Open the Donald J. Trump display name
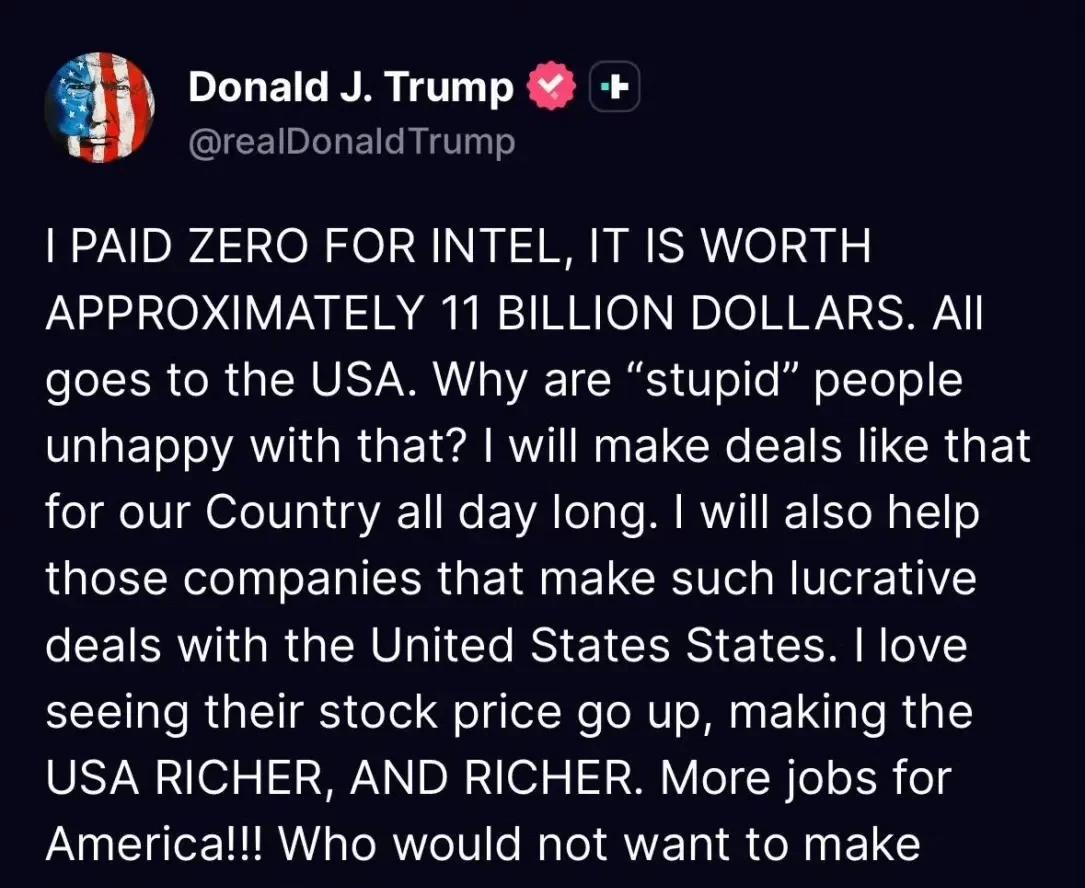This screenshot has width=1085, height=888. pos(350,89)
